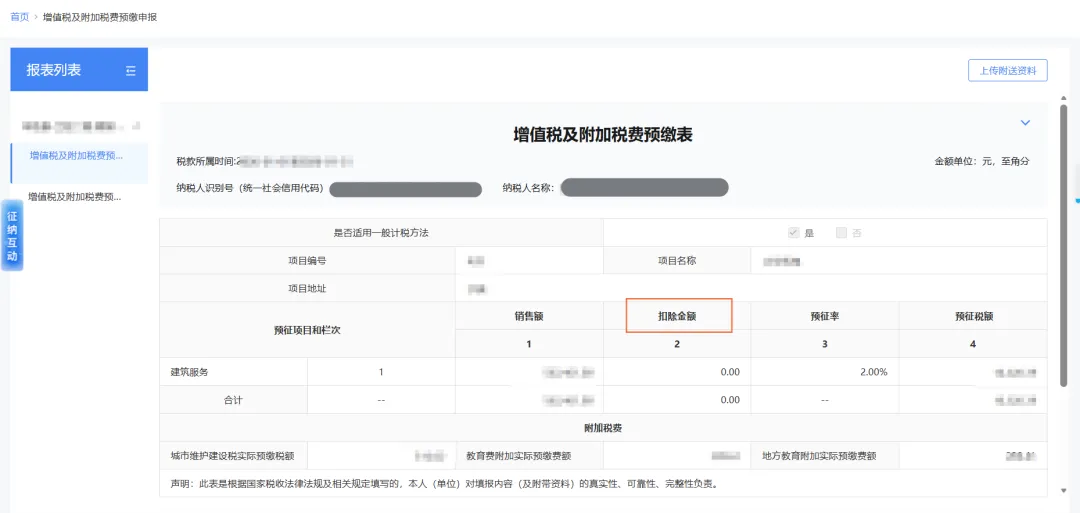Click the 2.00% 预征率 cell
The height and width of the screenshot is (513, 1080).
pos(824,372)
